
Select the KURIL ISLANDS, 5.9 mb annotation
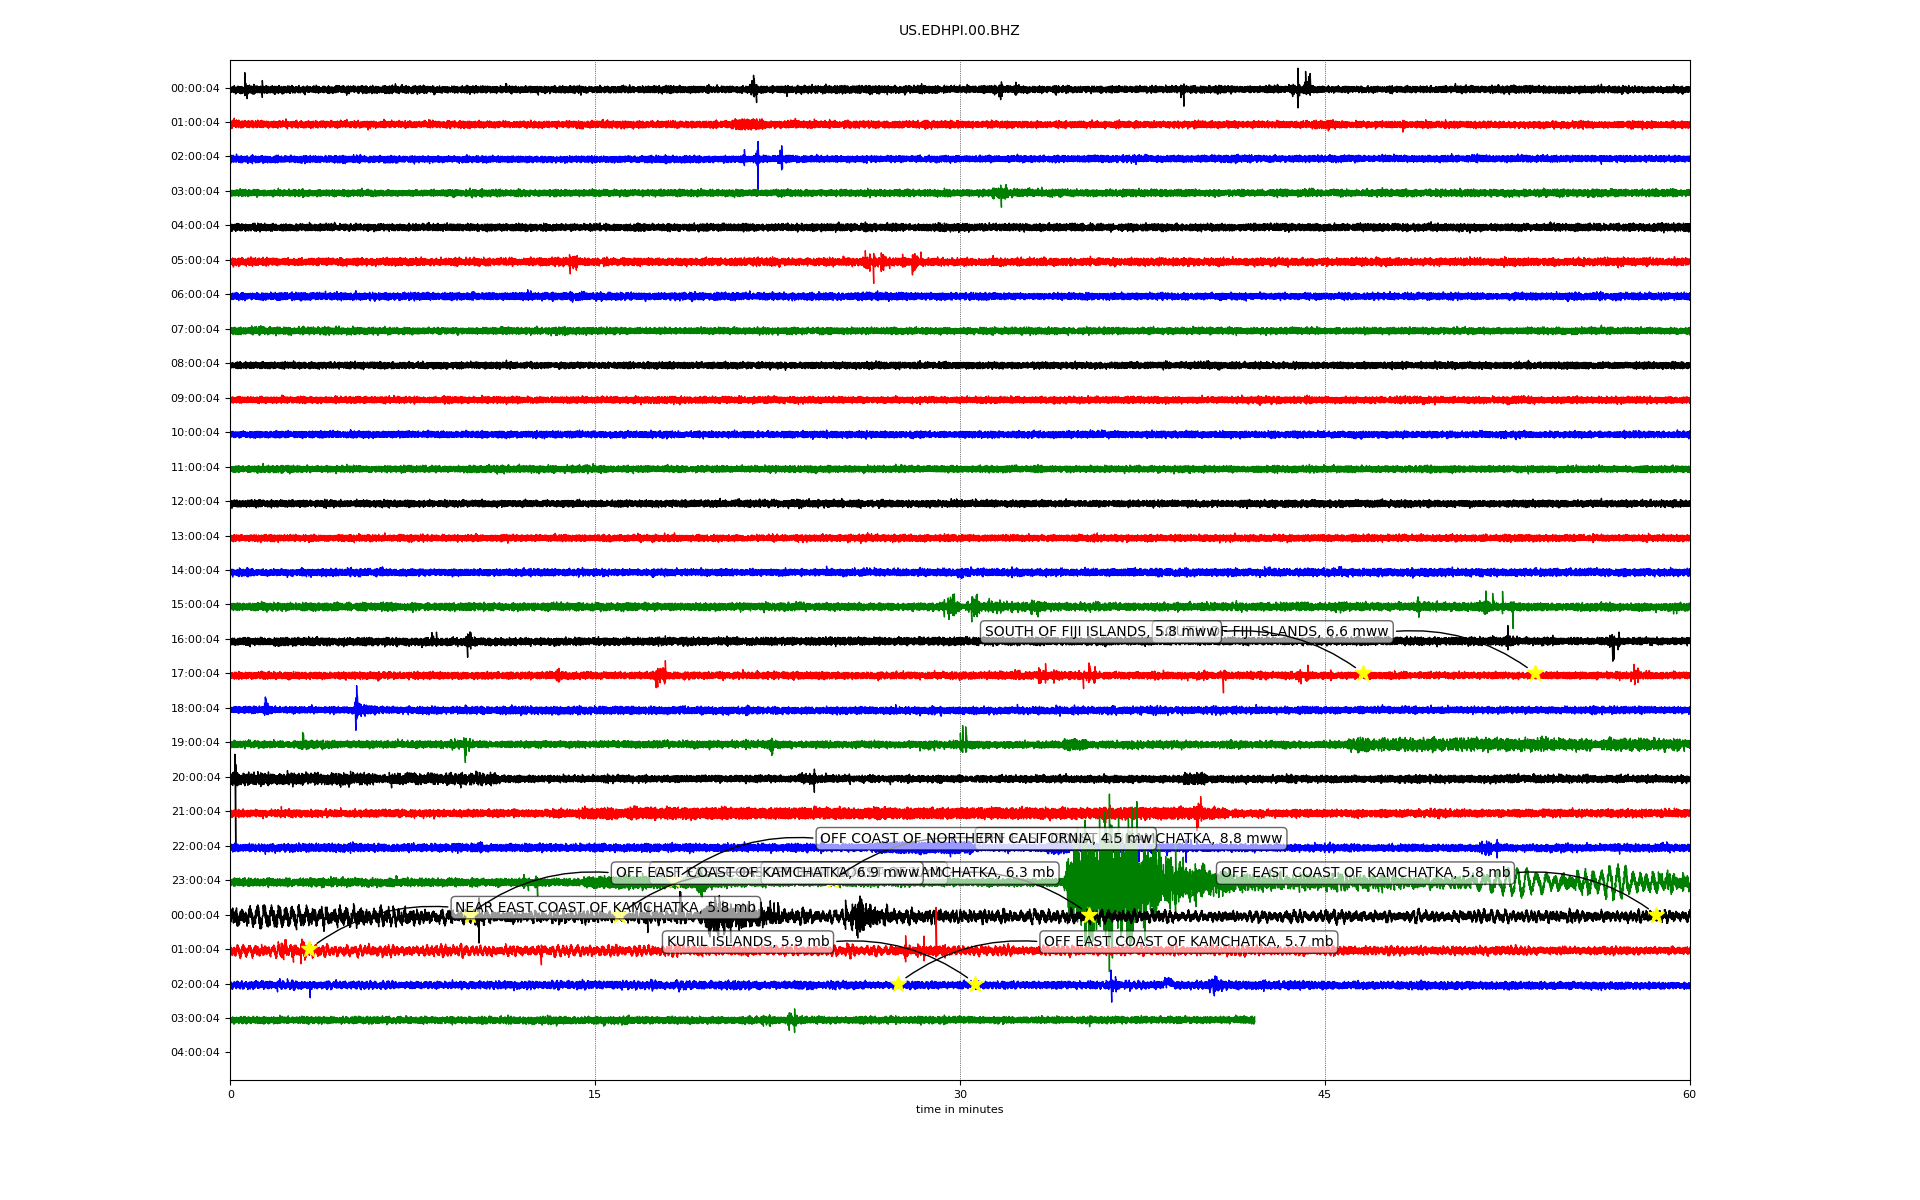pos(748,941)
